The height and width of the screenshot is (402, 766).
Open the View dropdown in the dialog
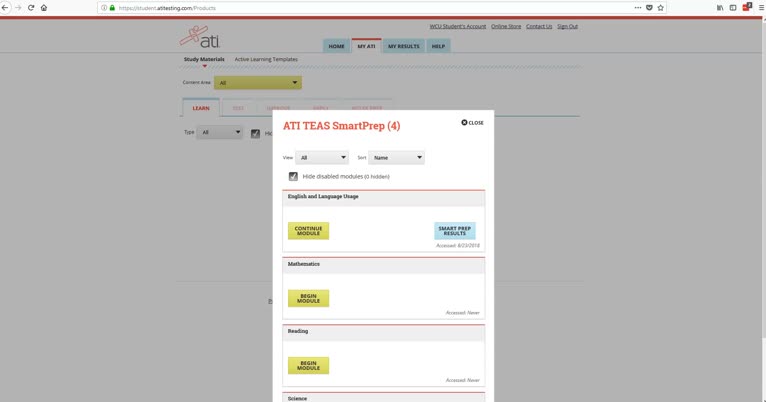[321, 157]
